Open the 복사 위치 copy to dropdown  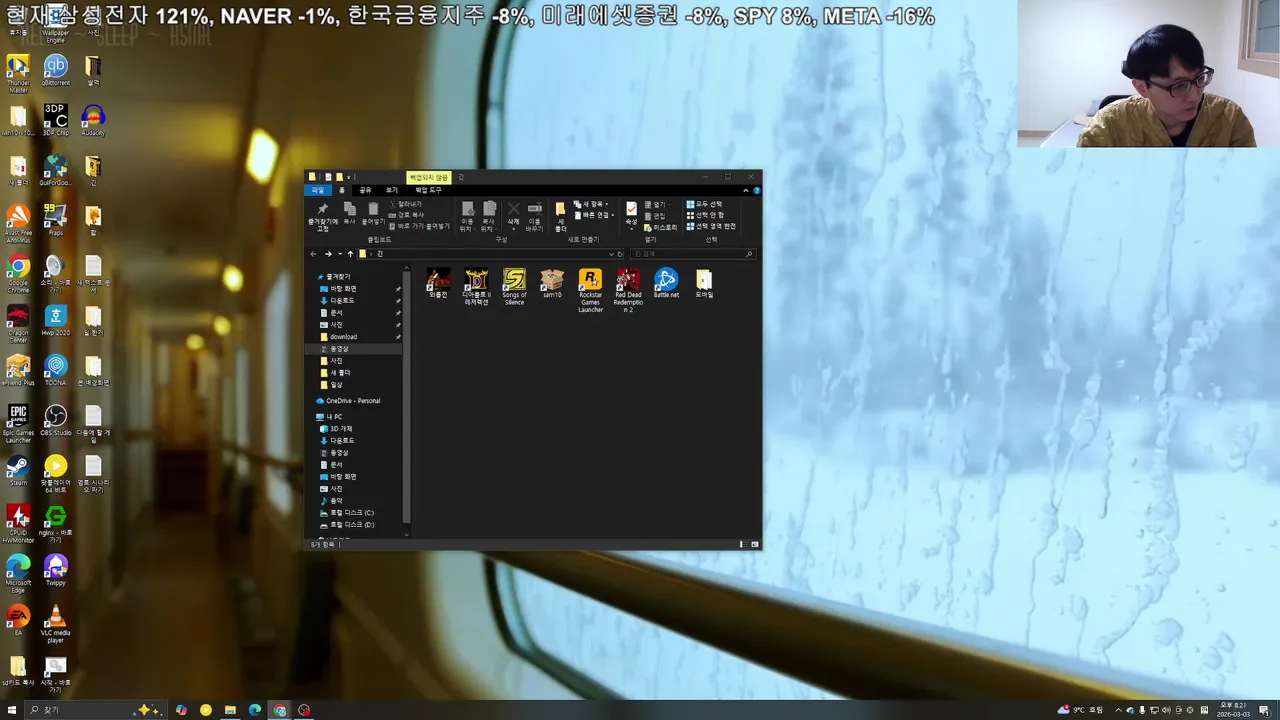coord(488,217)
